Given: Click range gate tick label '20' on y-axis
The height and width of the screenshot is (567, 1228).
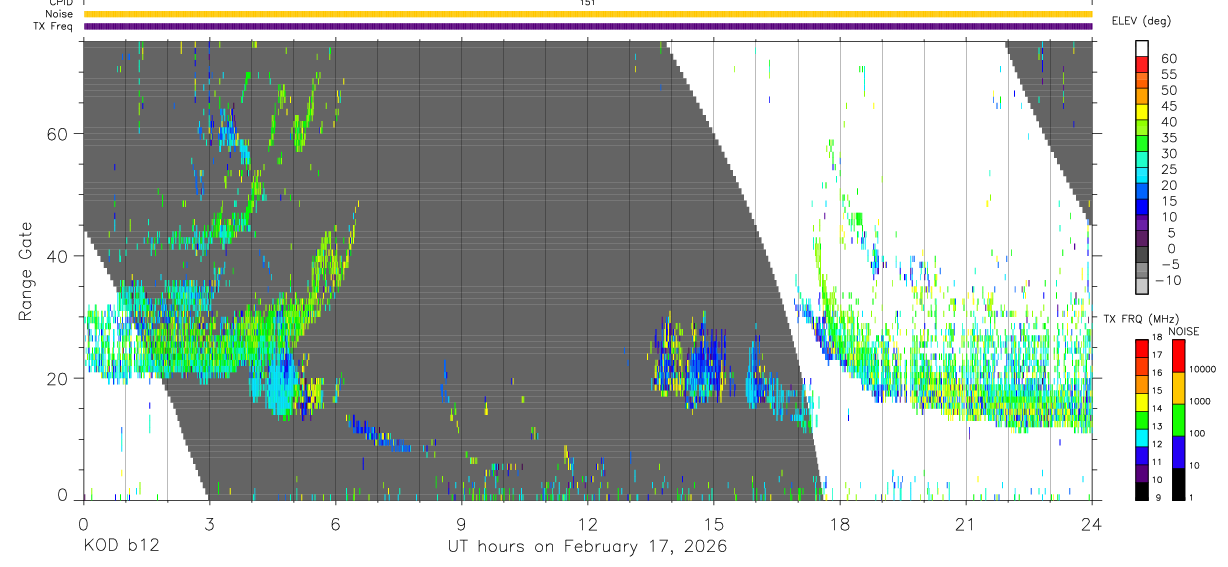Looking at the screenshot, I should [x=58, y=378].
